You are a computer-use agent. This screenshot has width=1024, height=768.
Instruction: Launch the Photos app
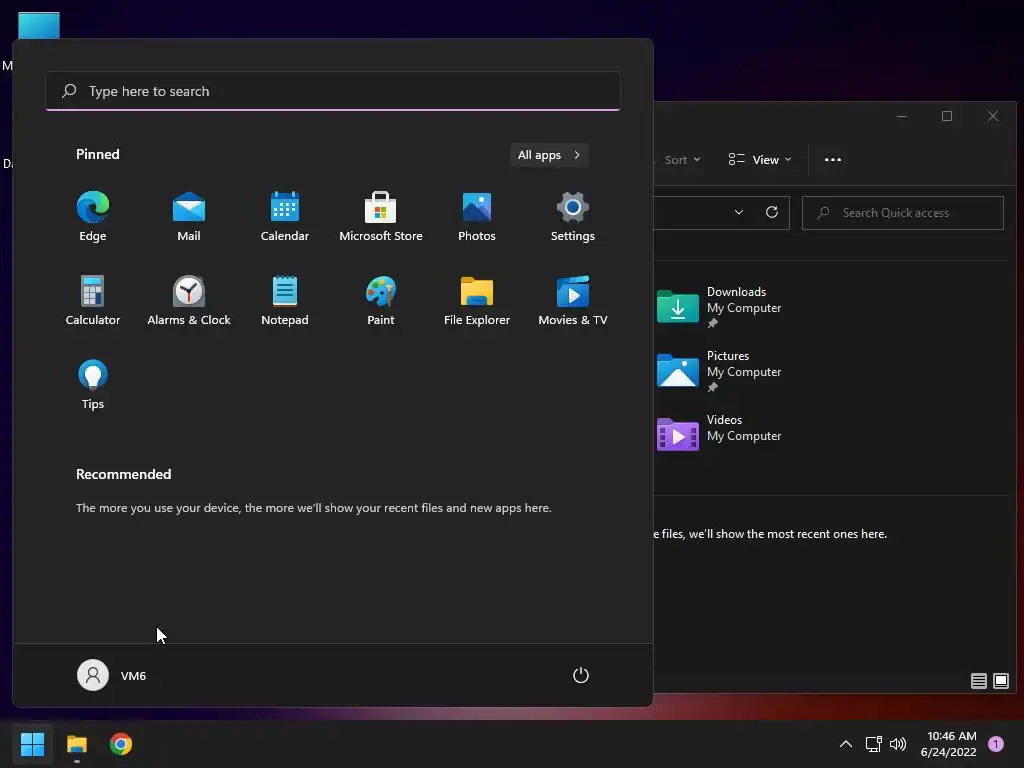tap(477, 217)
